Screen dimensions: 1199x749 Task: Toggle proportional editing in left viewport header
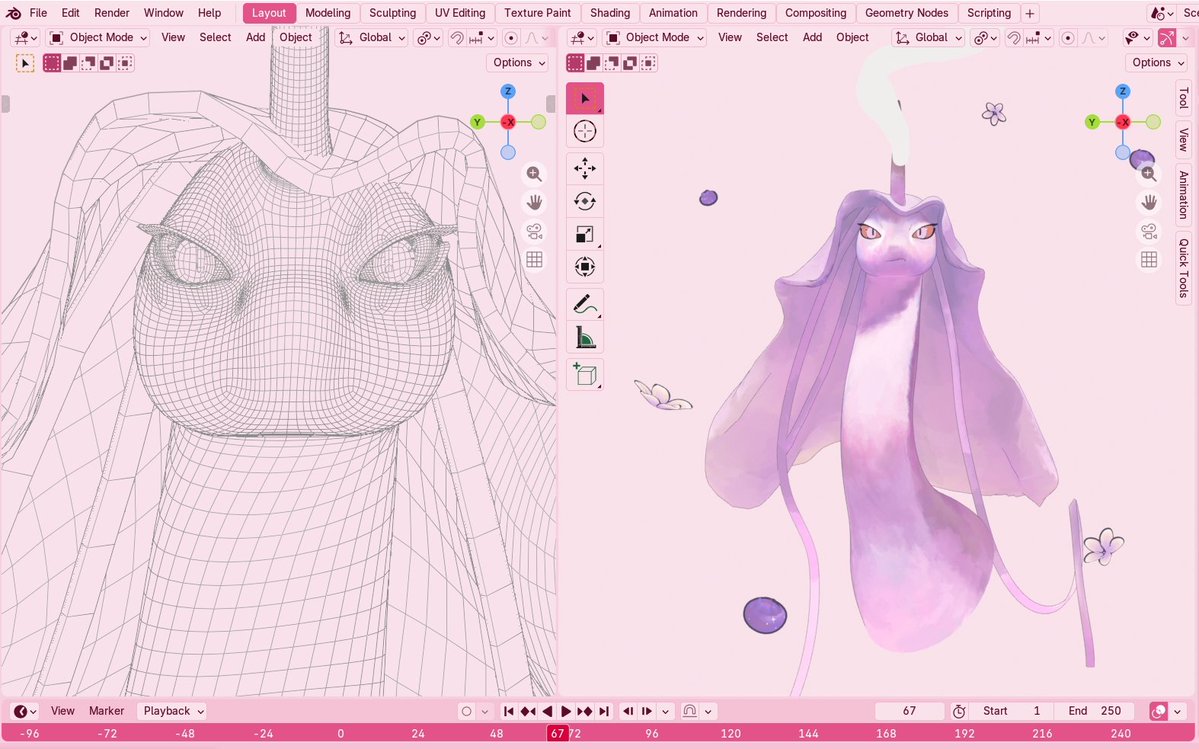pos(511,37)
